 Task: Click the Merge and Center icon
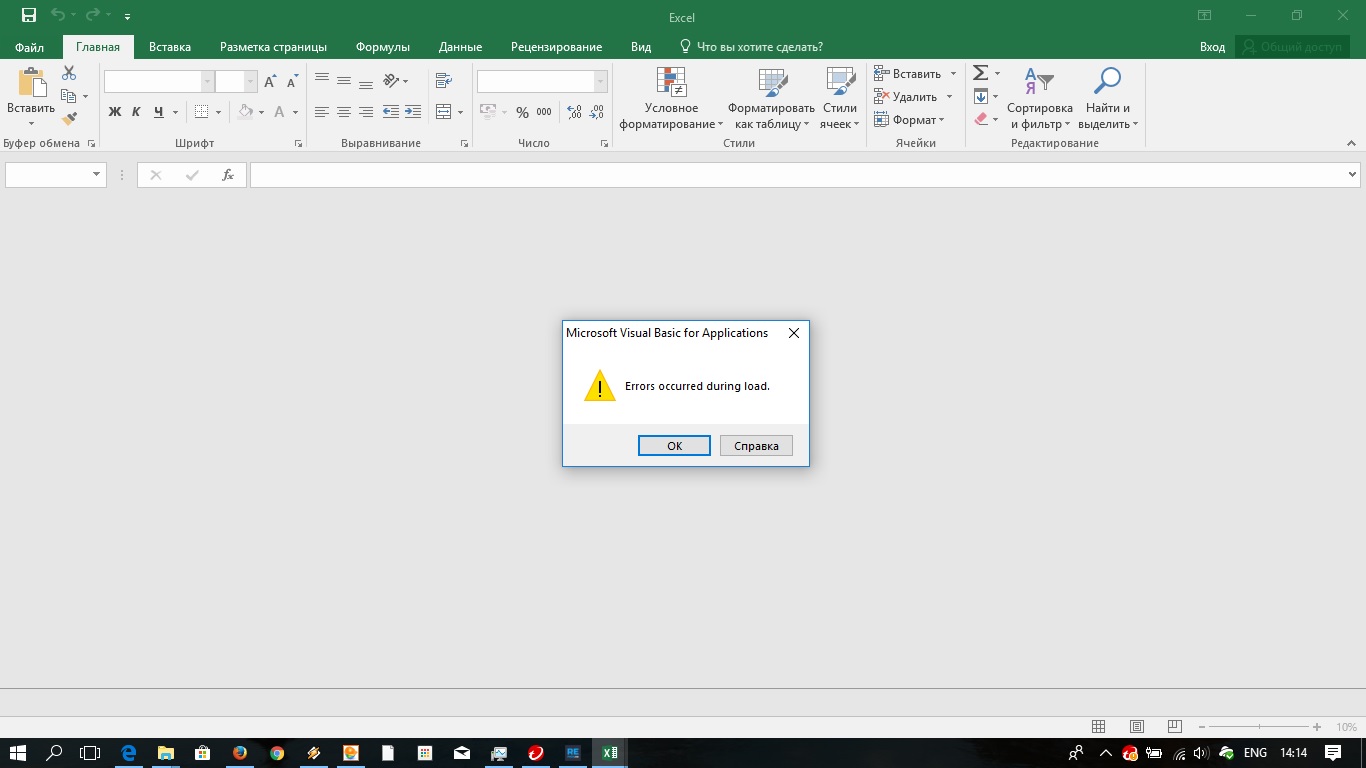click(x=444, y=112)
